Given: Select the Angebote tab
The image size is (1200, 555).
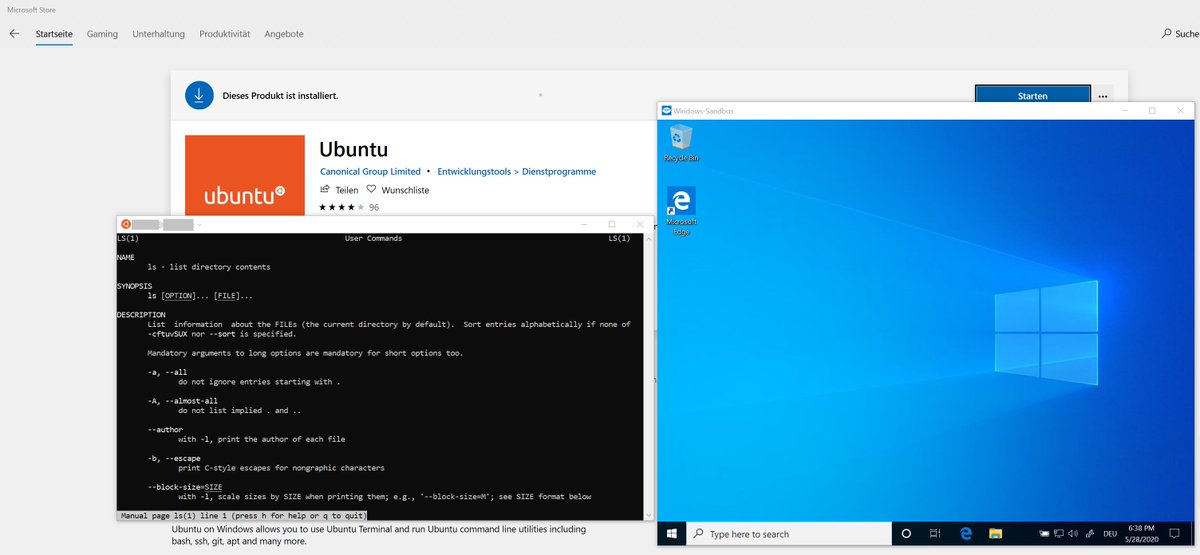Looking at the screenshot, I should pyautogui.click(x=283, y=33).
